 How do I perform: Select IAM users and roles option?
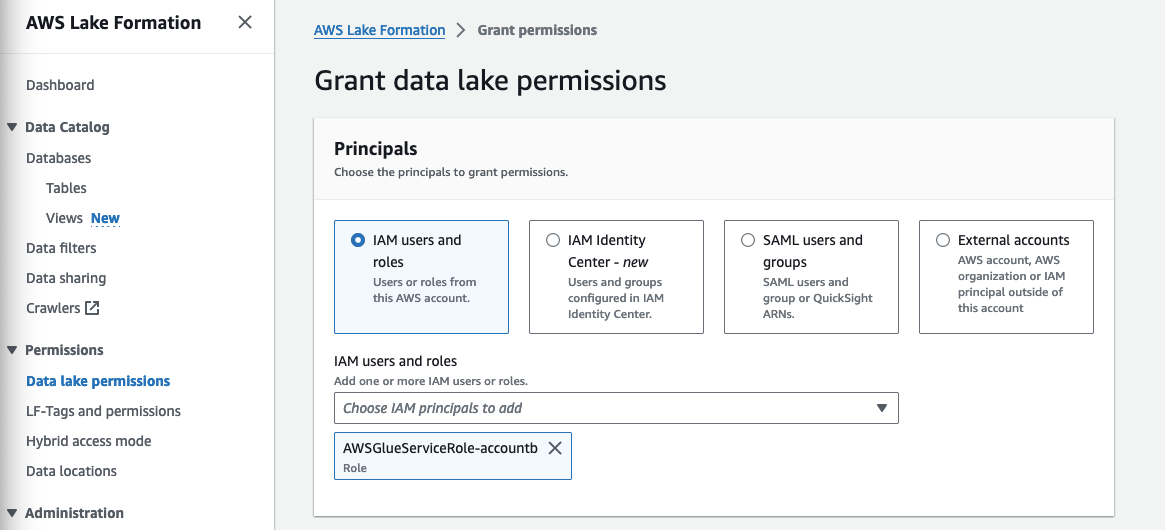click(358, 240)
